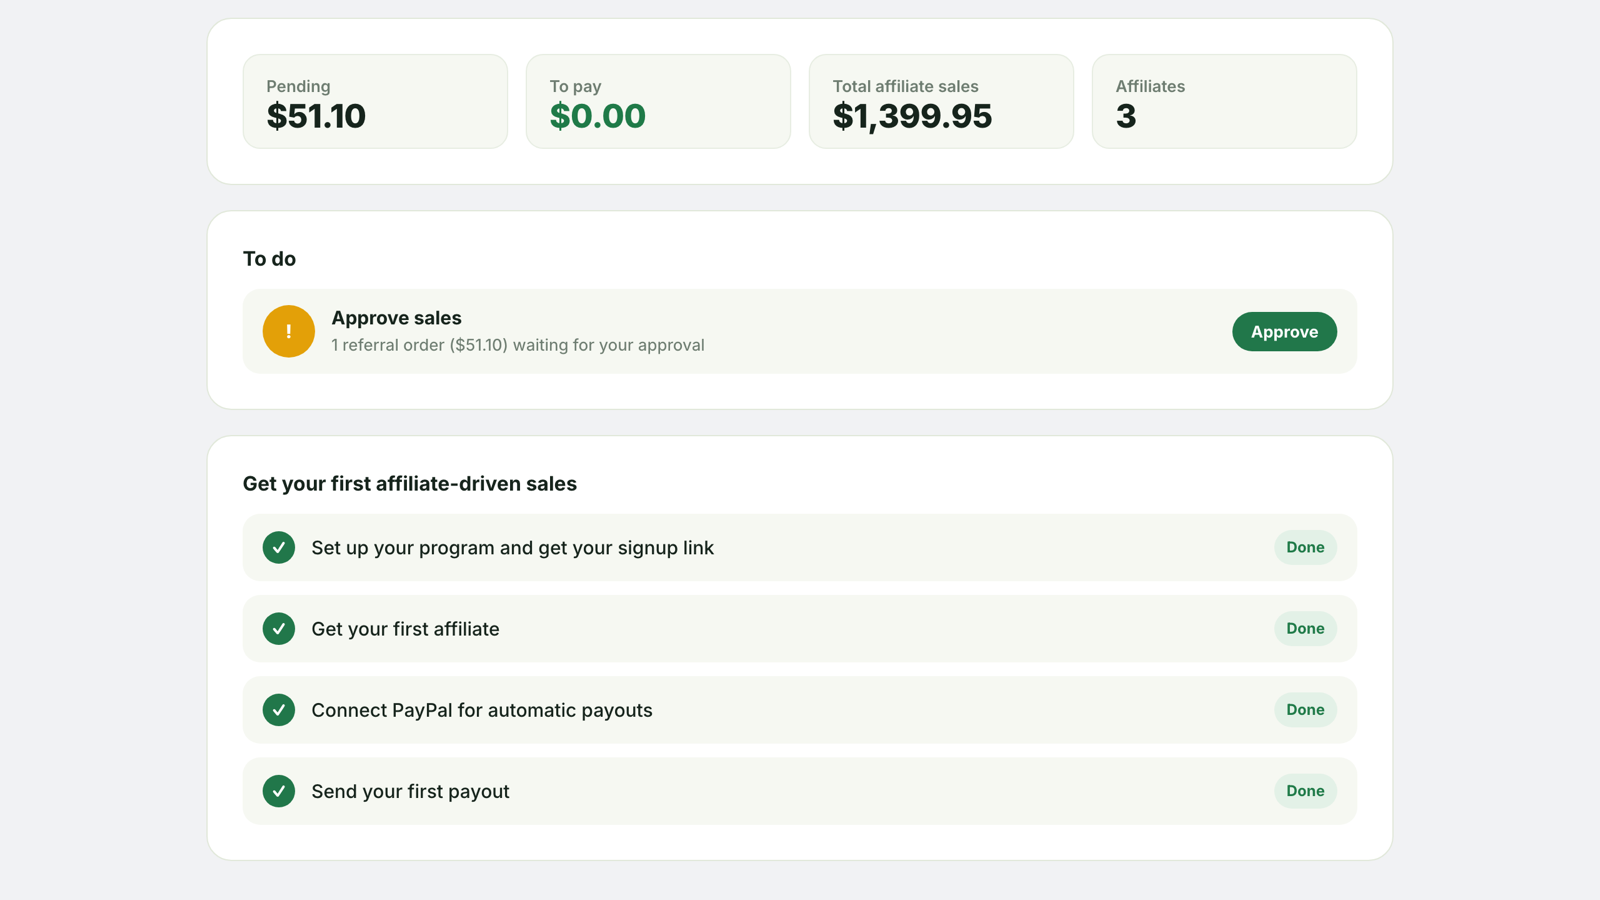Click Done badge for first affiliate step

1305,628
